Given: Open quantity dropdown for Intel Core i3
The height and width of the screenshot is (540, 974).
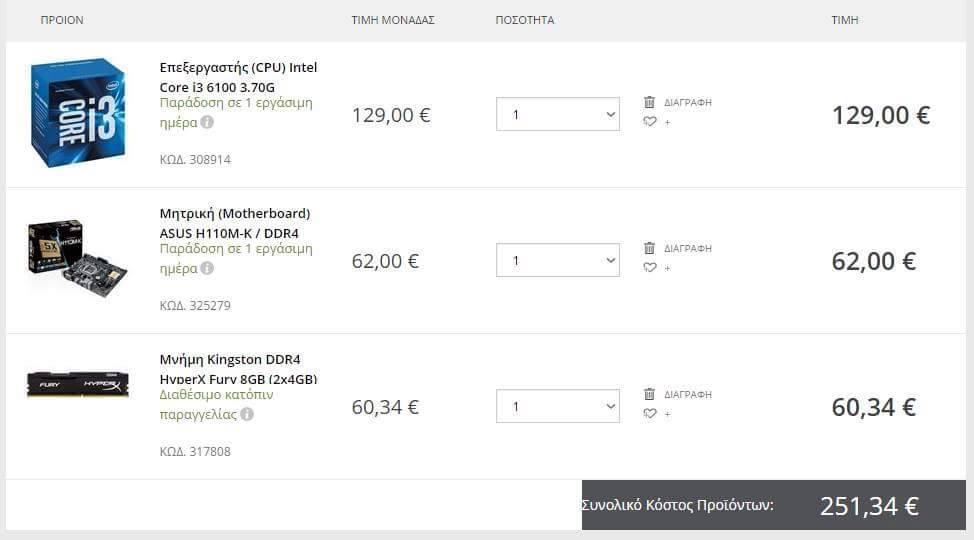Looking at the screenshot, I should 558,114.
